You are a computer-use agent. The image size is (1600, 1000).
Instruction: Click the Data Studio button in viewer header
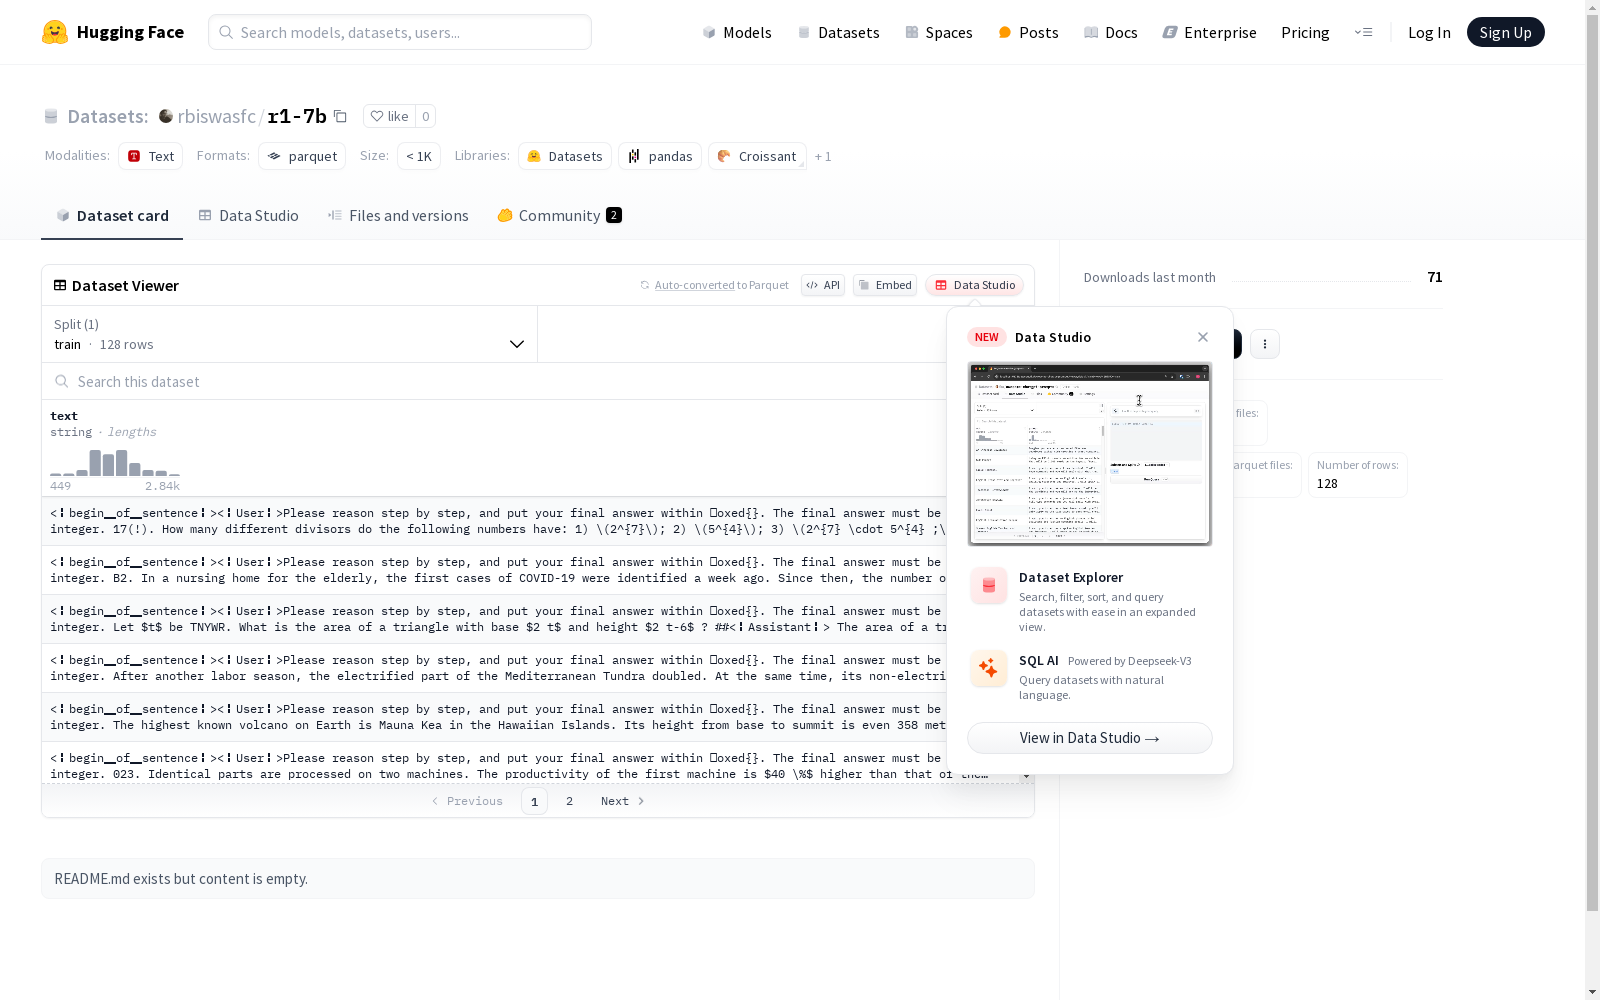click(974, 285)
